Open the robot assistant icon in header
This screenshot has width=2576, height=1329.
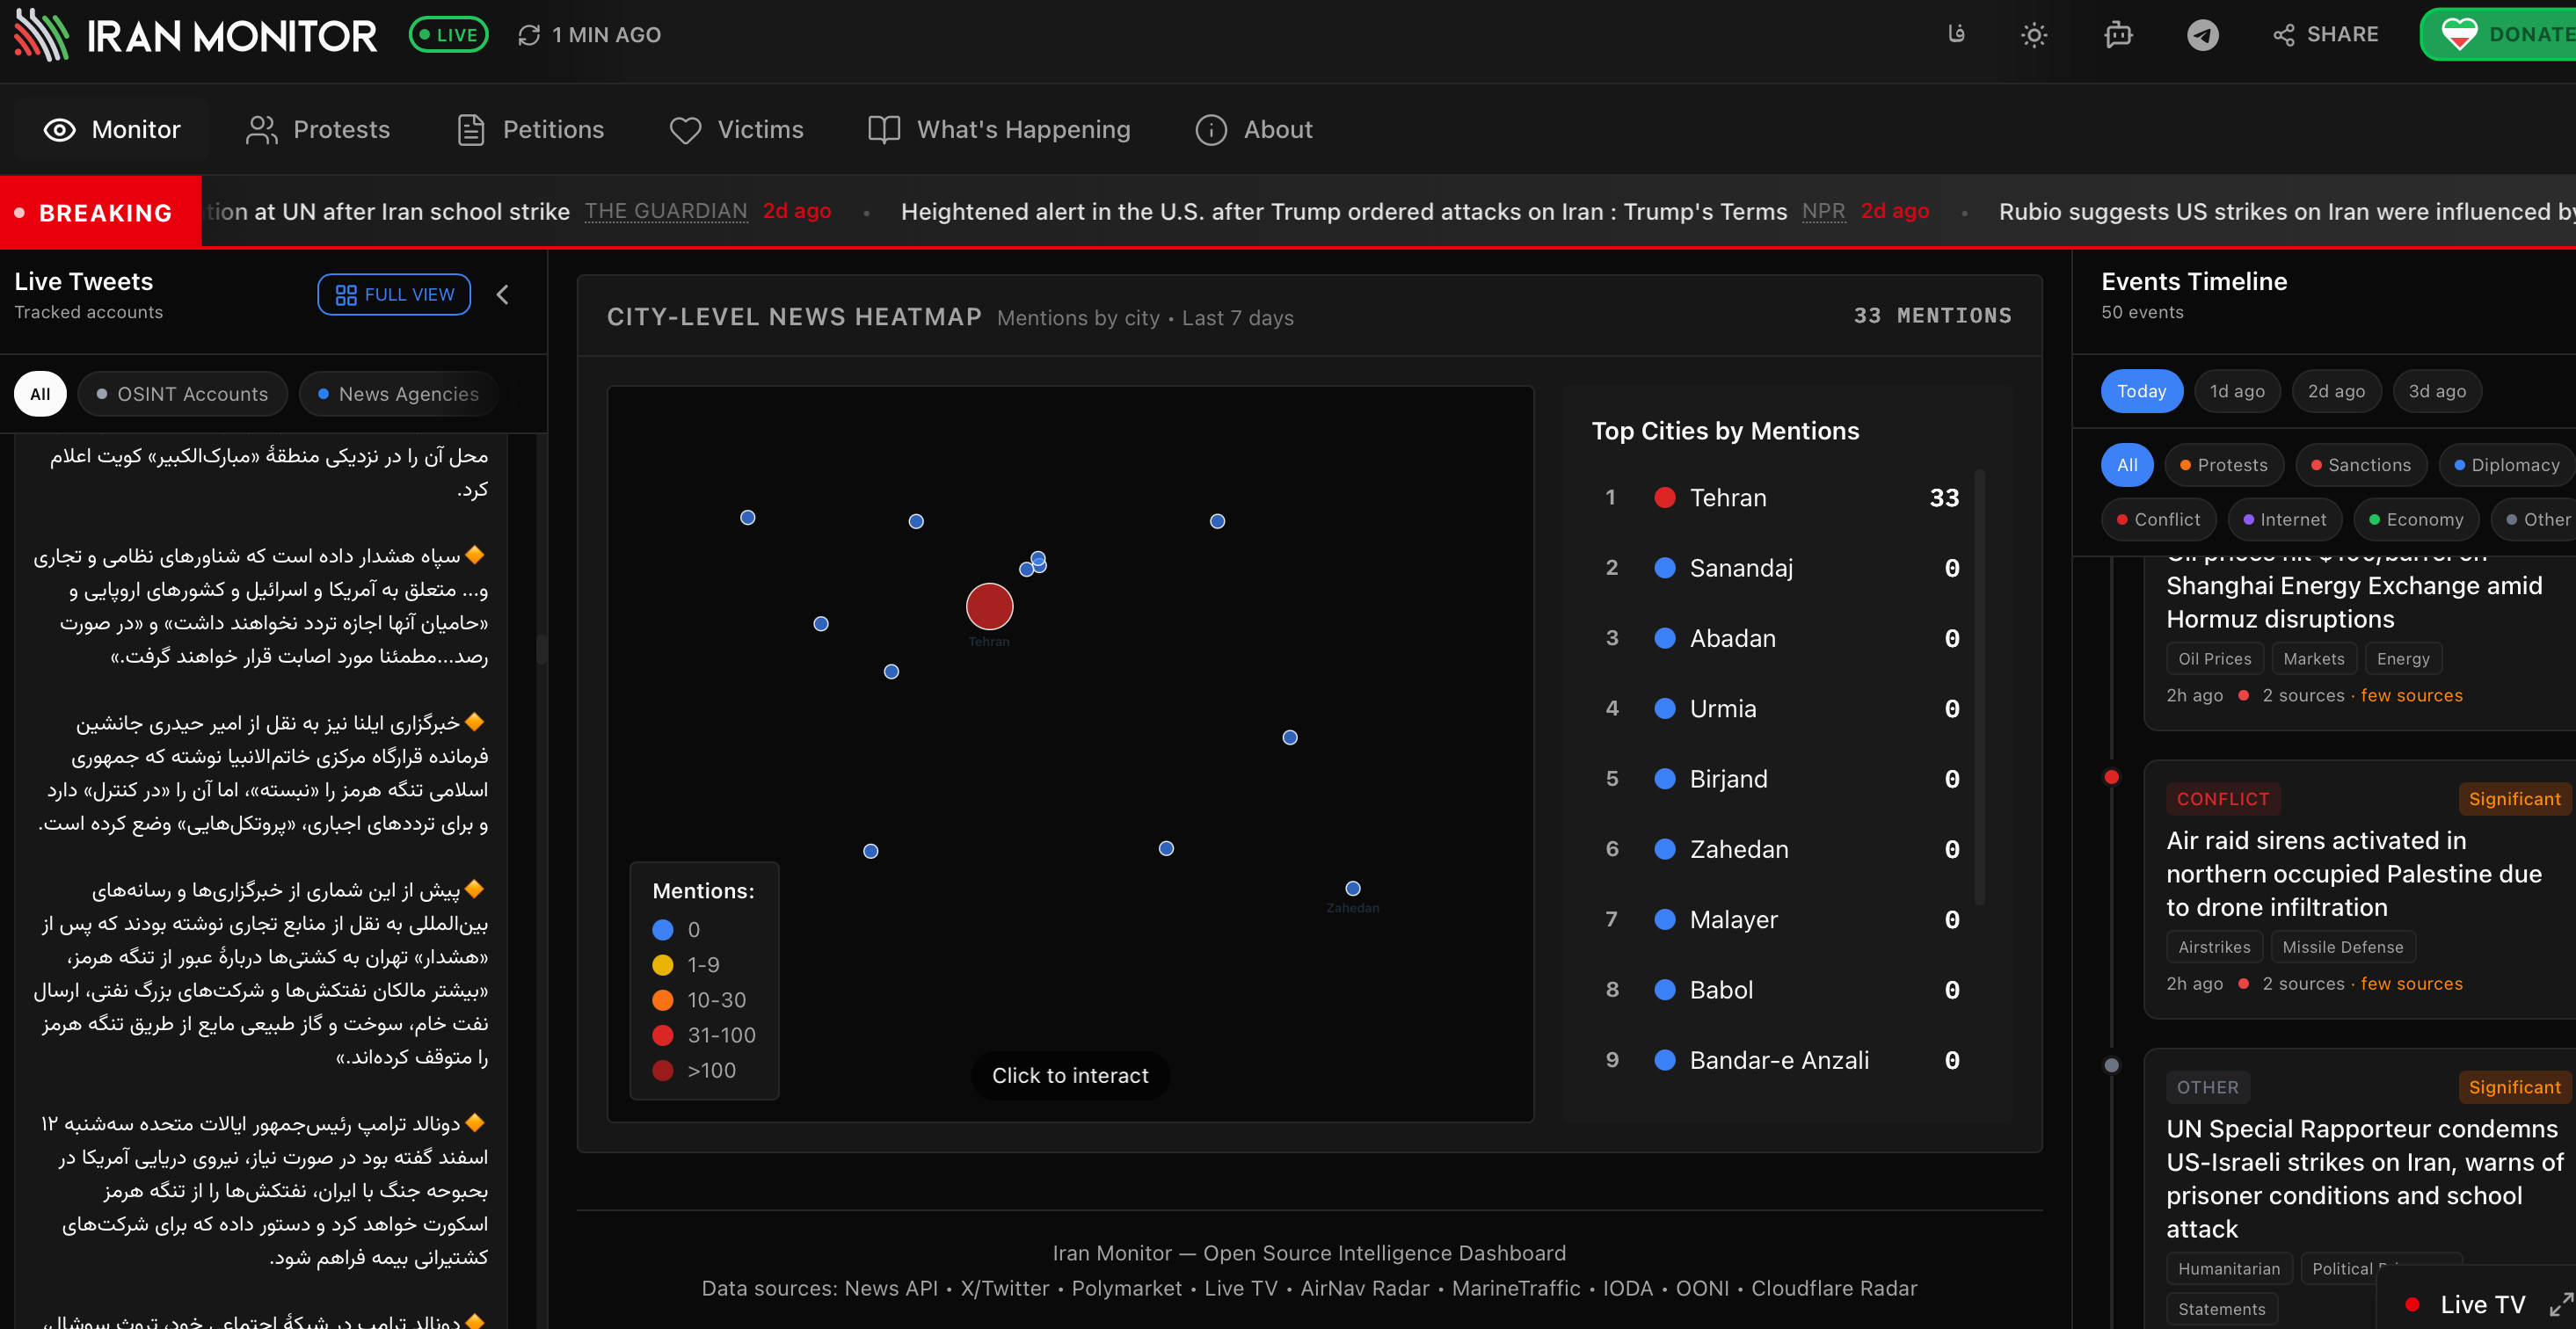(x=2118, y=35)
